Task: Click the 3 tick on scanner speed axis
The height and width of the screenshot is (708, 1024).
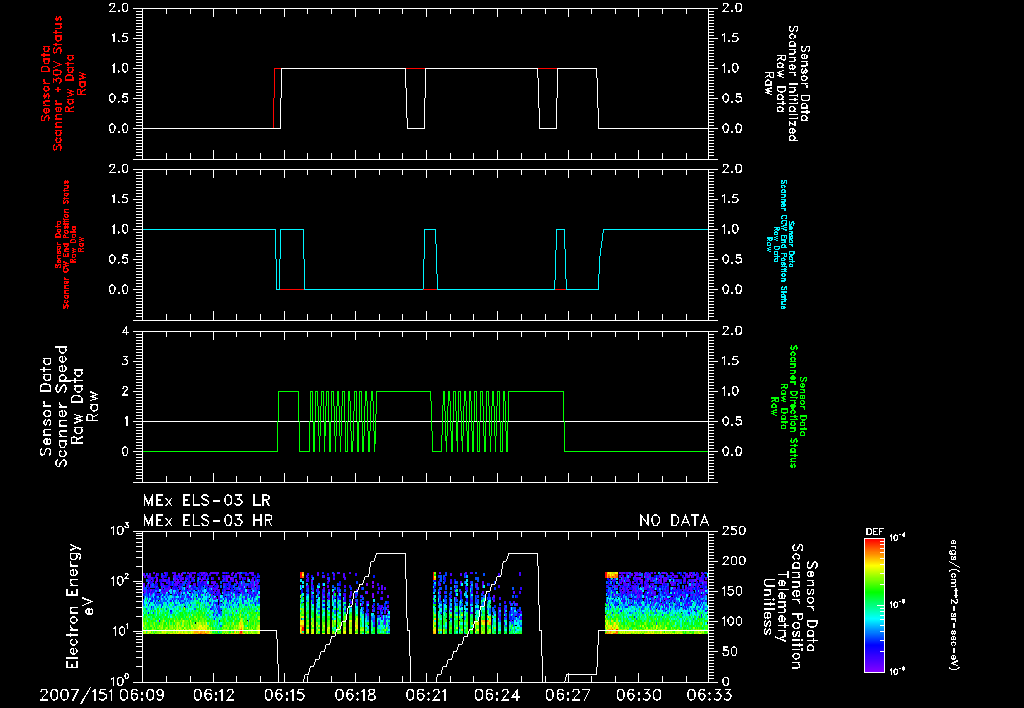Action: pyautogui.click(x=125, y=361)
